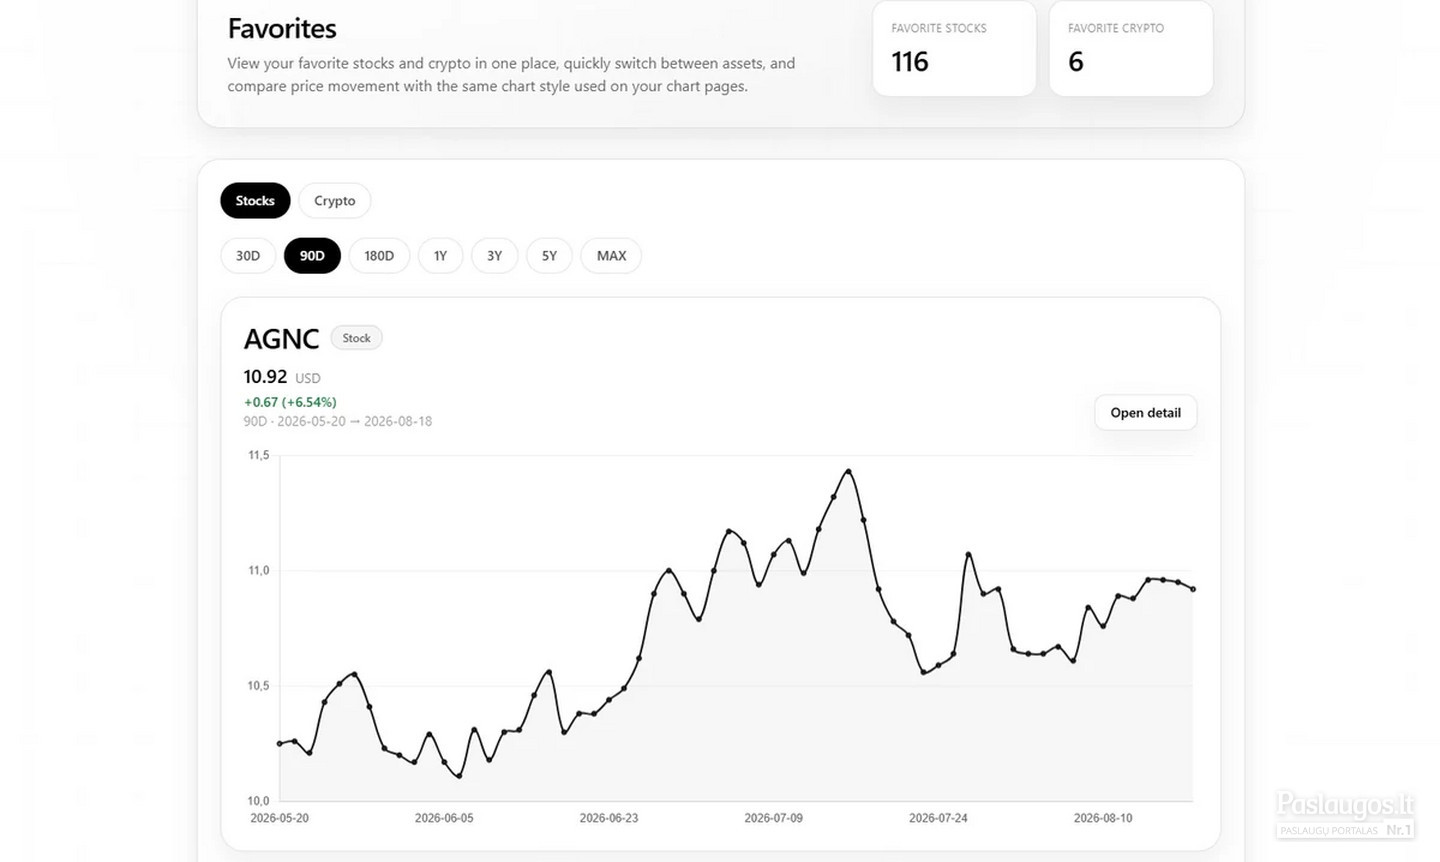1440x862 pixels.
Task: Click the first data point at 2026-05-20
Action: pyautogui.click(x=280, y=743)
